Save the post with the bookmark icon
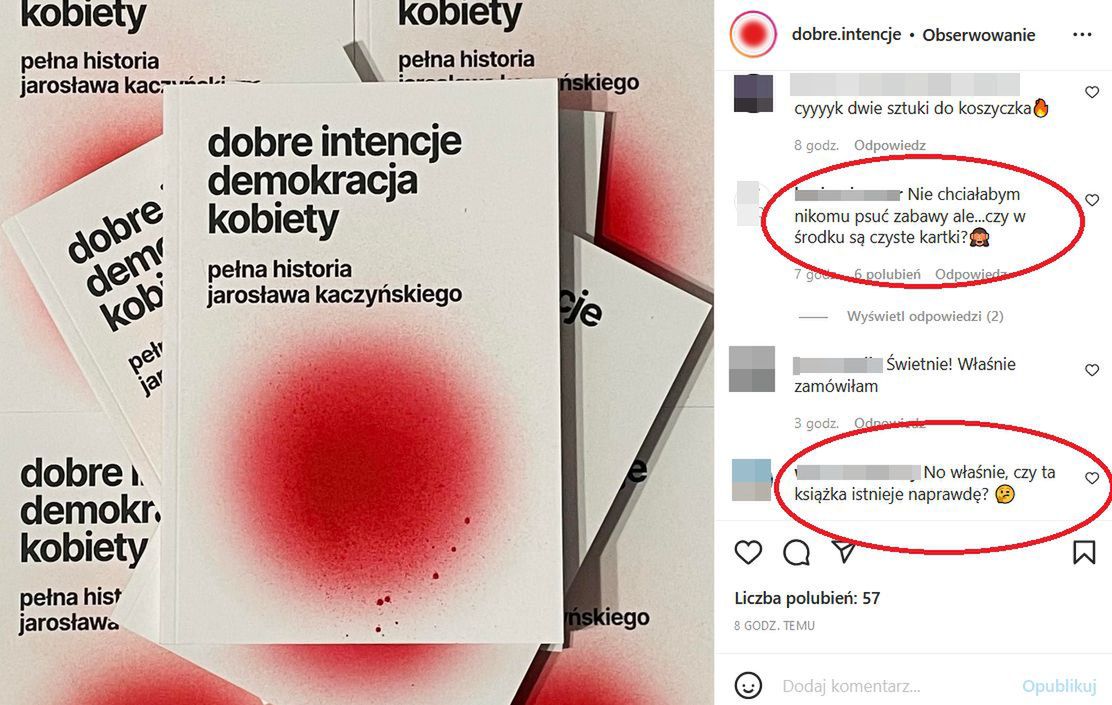 (x=1084, y=553)
